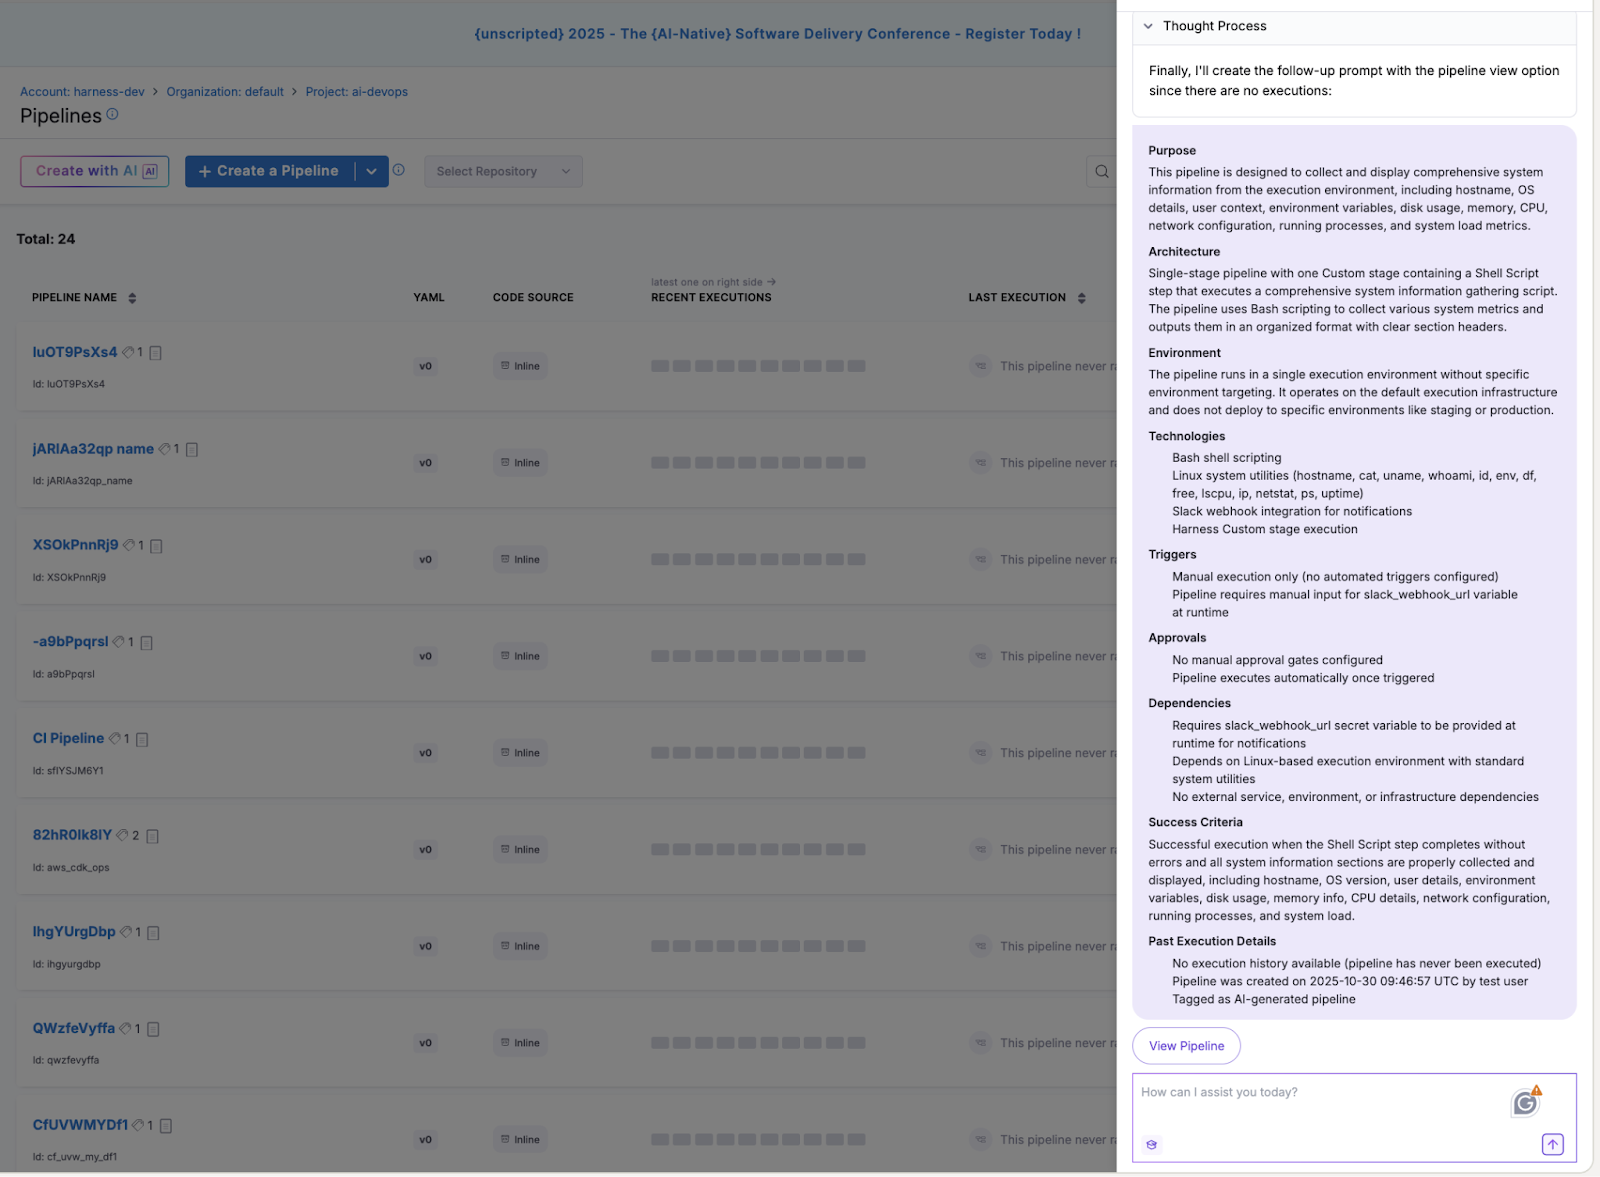Click the CODE SOURCE column header

[533, 298]
